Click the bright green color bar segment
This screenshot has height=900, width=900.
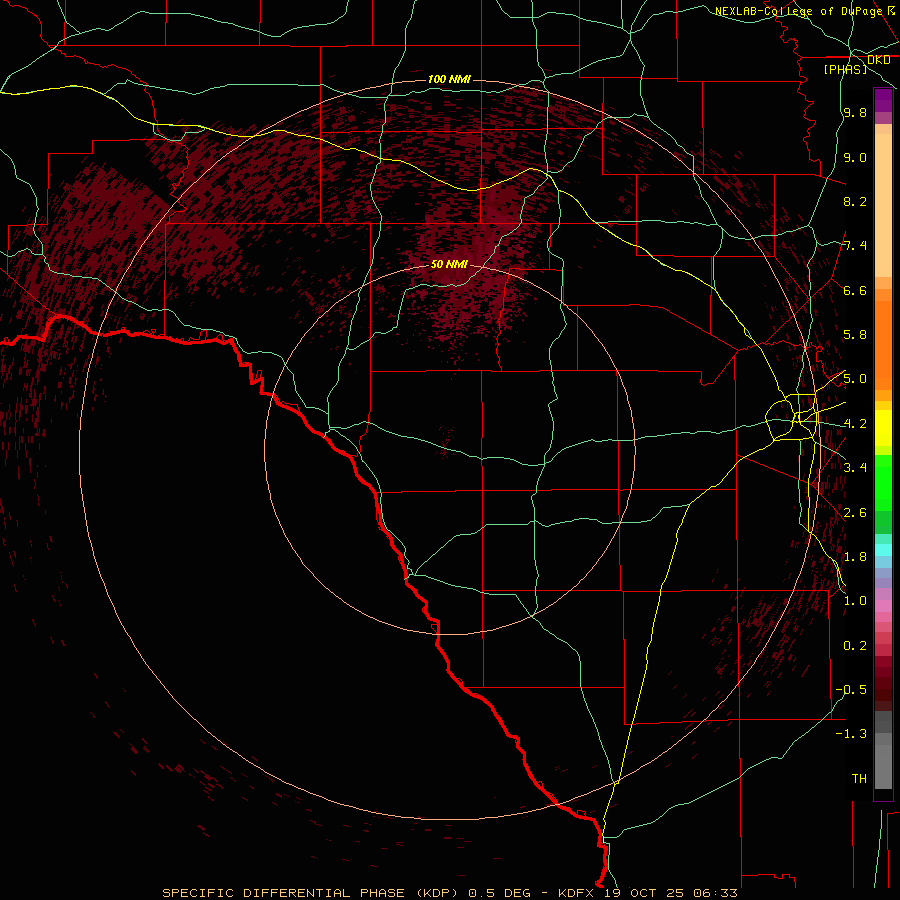click(883, 483)
